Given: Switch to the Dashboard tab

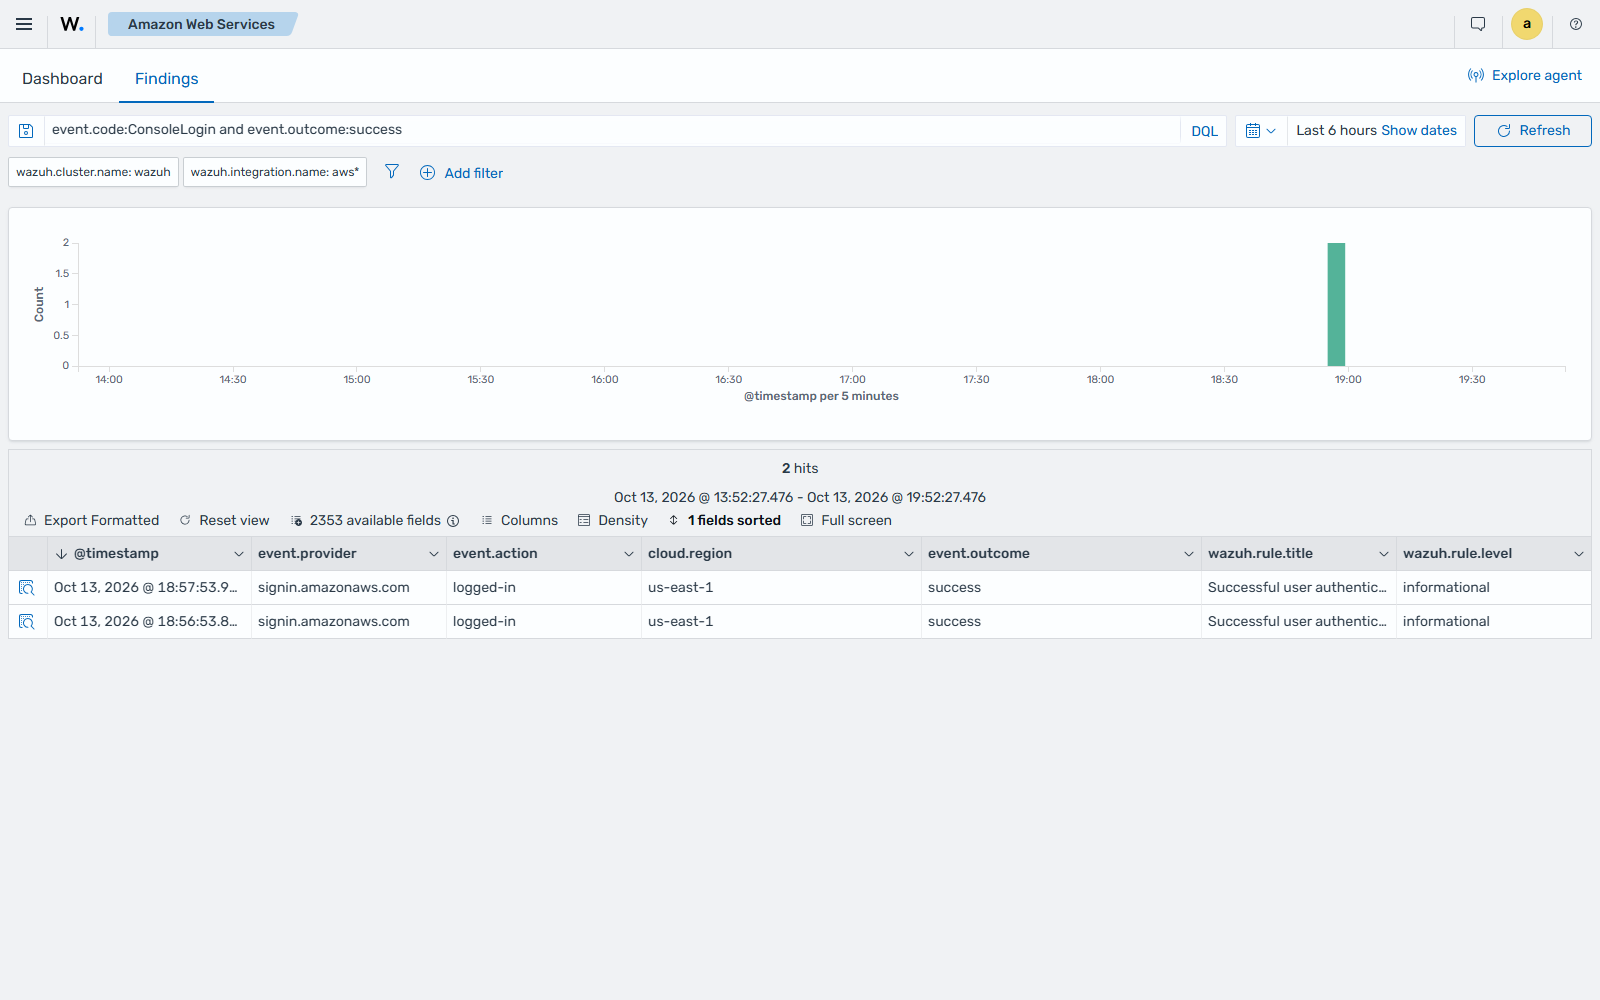Looking at the screenshot, I should pyautogui.click(x=62, y=78).
